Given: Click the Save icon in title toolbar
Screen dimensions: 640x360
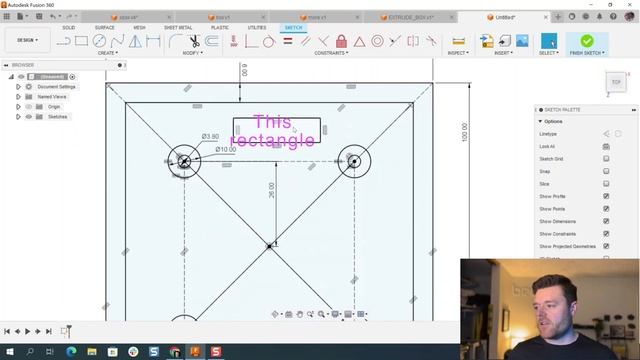Looking at the screenshot, I should click(39, 17).
